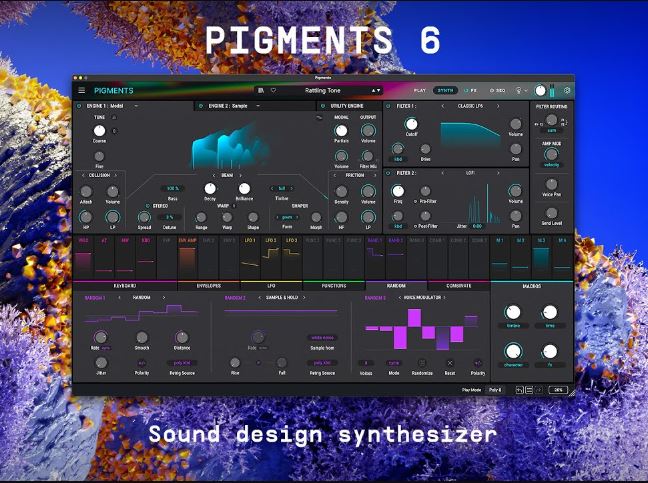648x483 pixels.
Task: Open Random 1 Retrig Source poly kbd dropdown
Action: [x=182, y=363]
